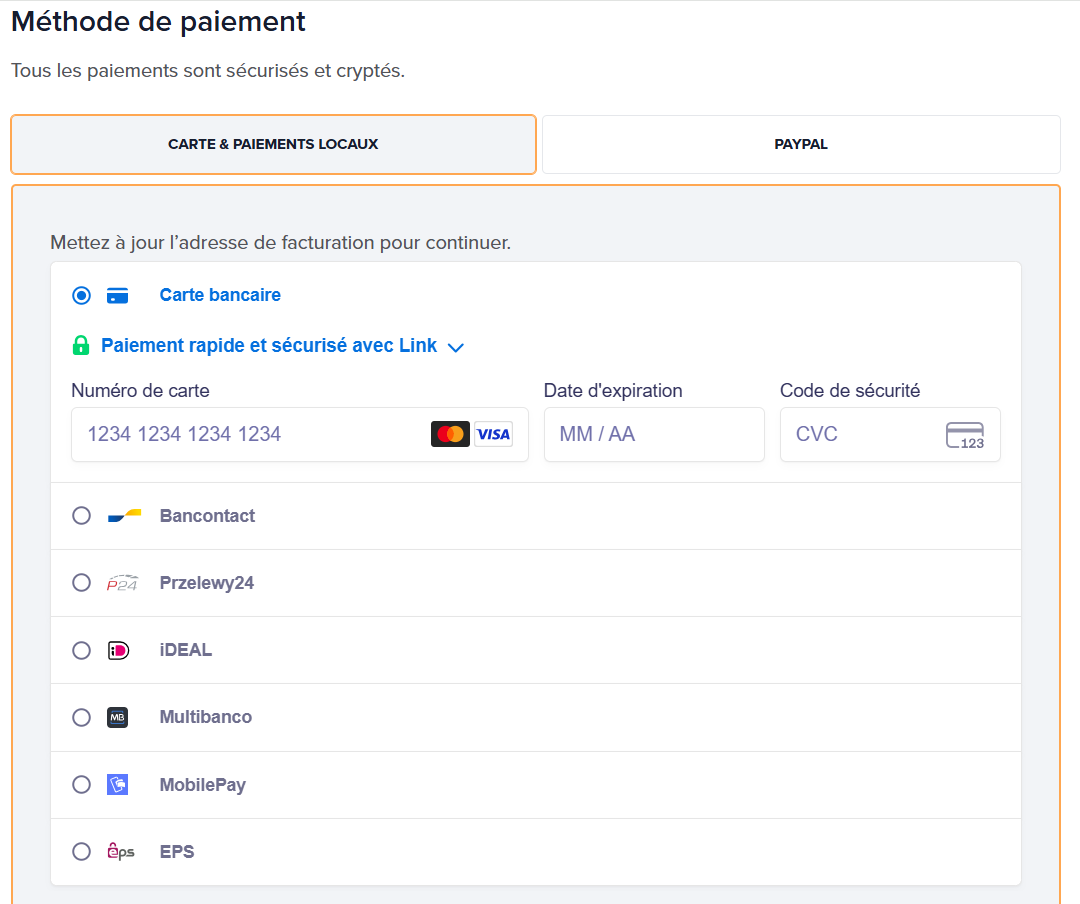Select the Carte bancaire radio button

coord(81,296)
